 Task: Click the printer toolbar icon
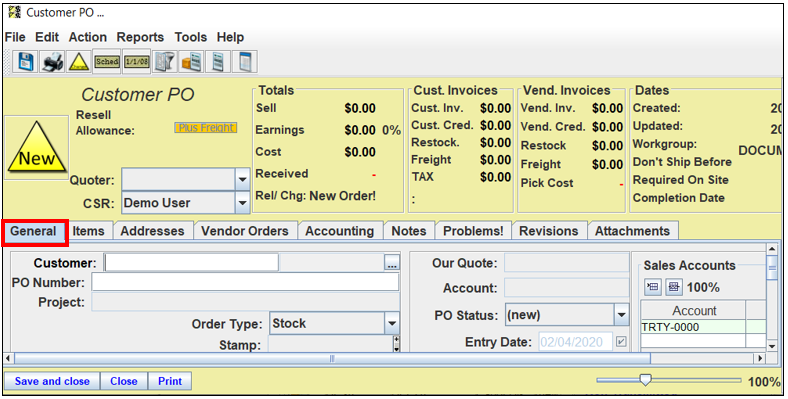pyautogui.click(x=53, y=62)
